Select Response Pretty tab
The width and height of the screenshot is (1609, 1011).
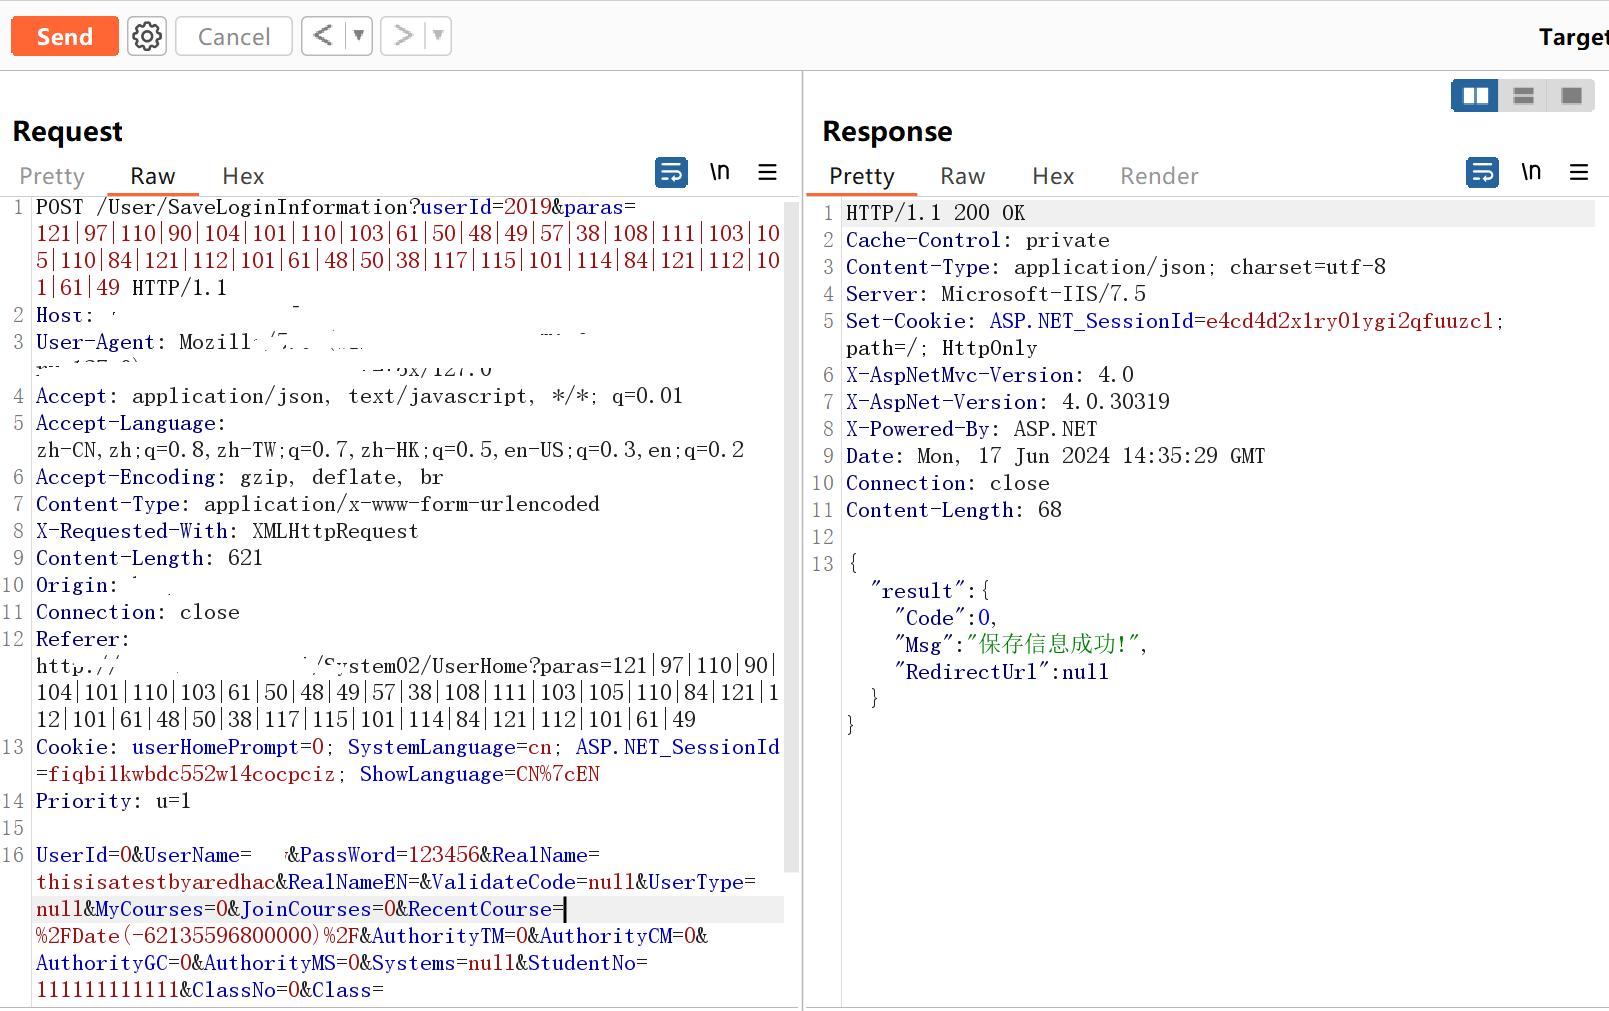[x=862, y=176]
